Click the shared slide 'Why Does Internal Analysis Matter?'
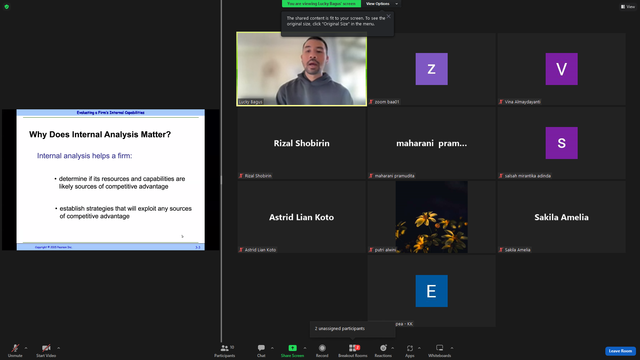This screenshot has height=360, width=640. pos(111,180)
